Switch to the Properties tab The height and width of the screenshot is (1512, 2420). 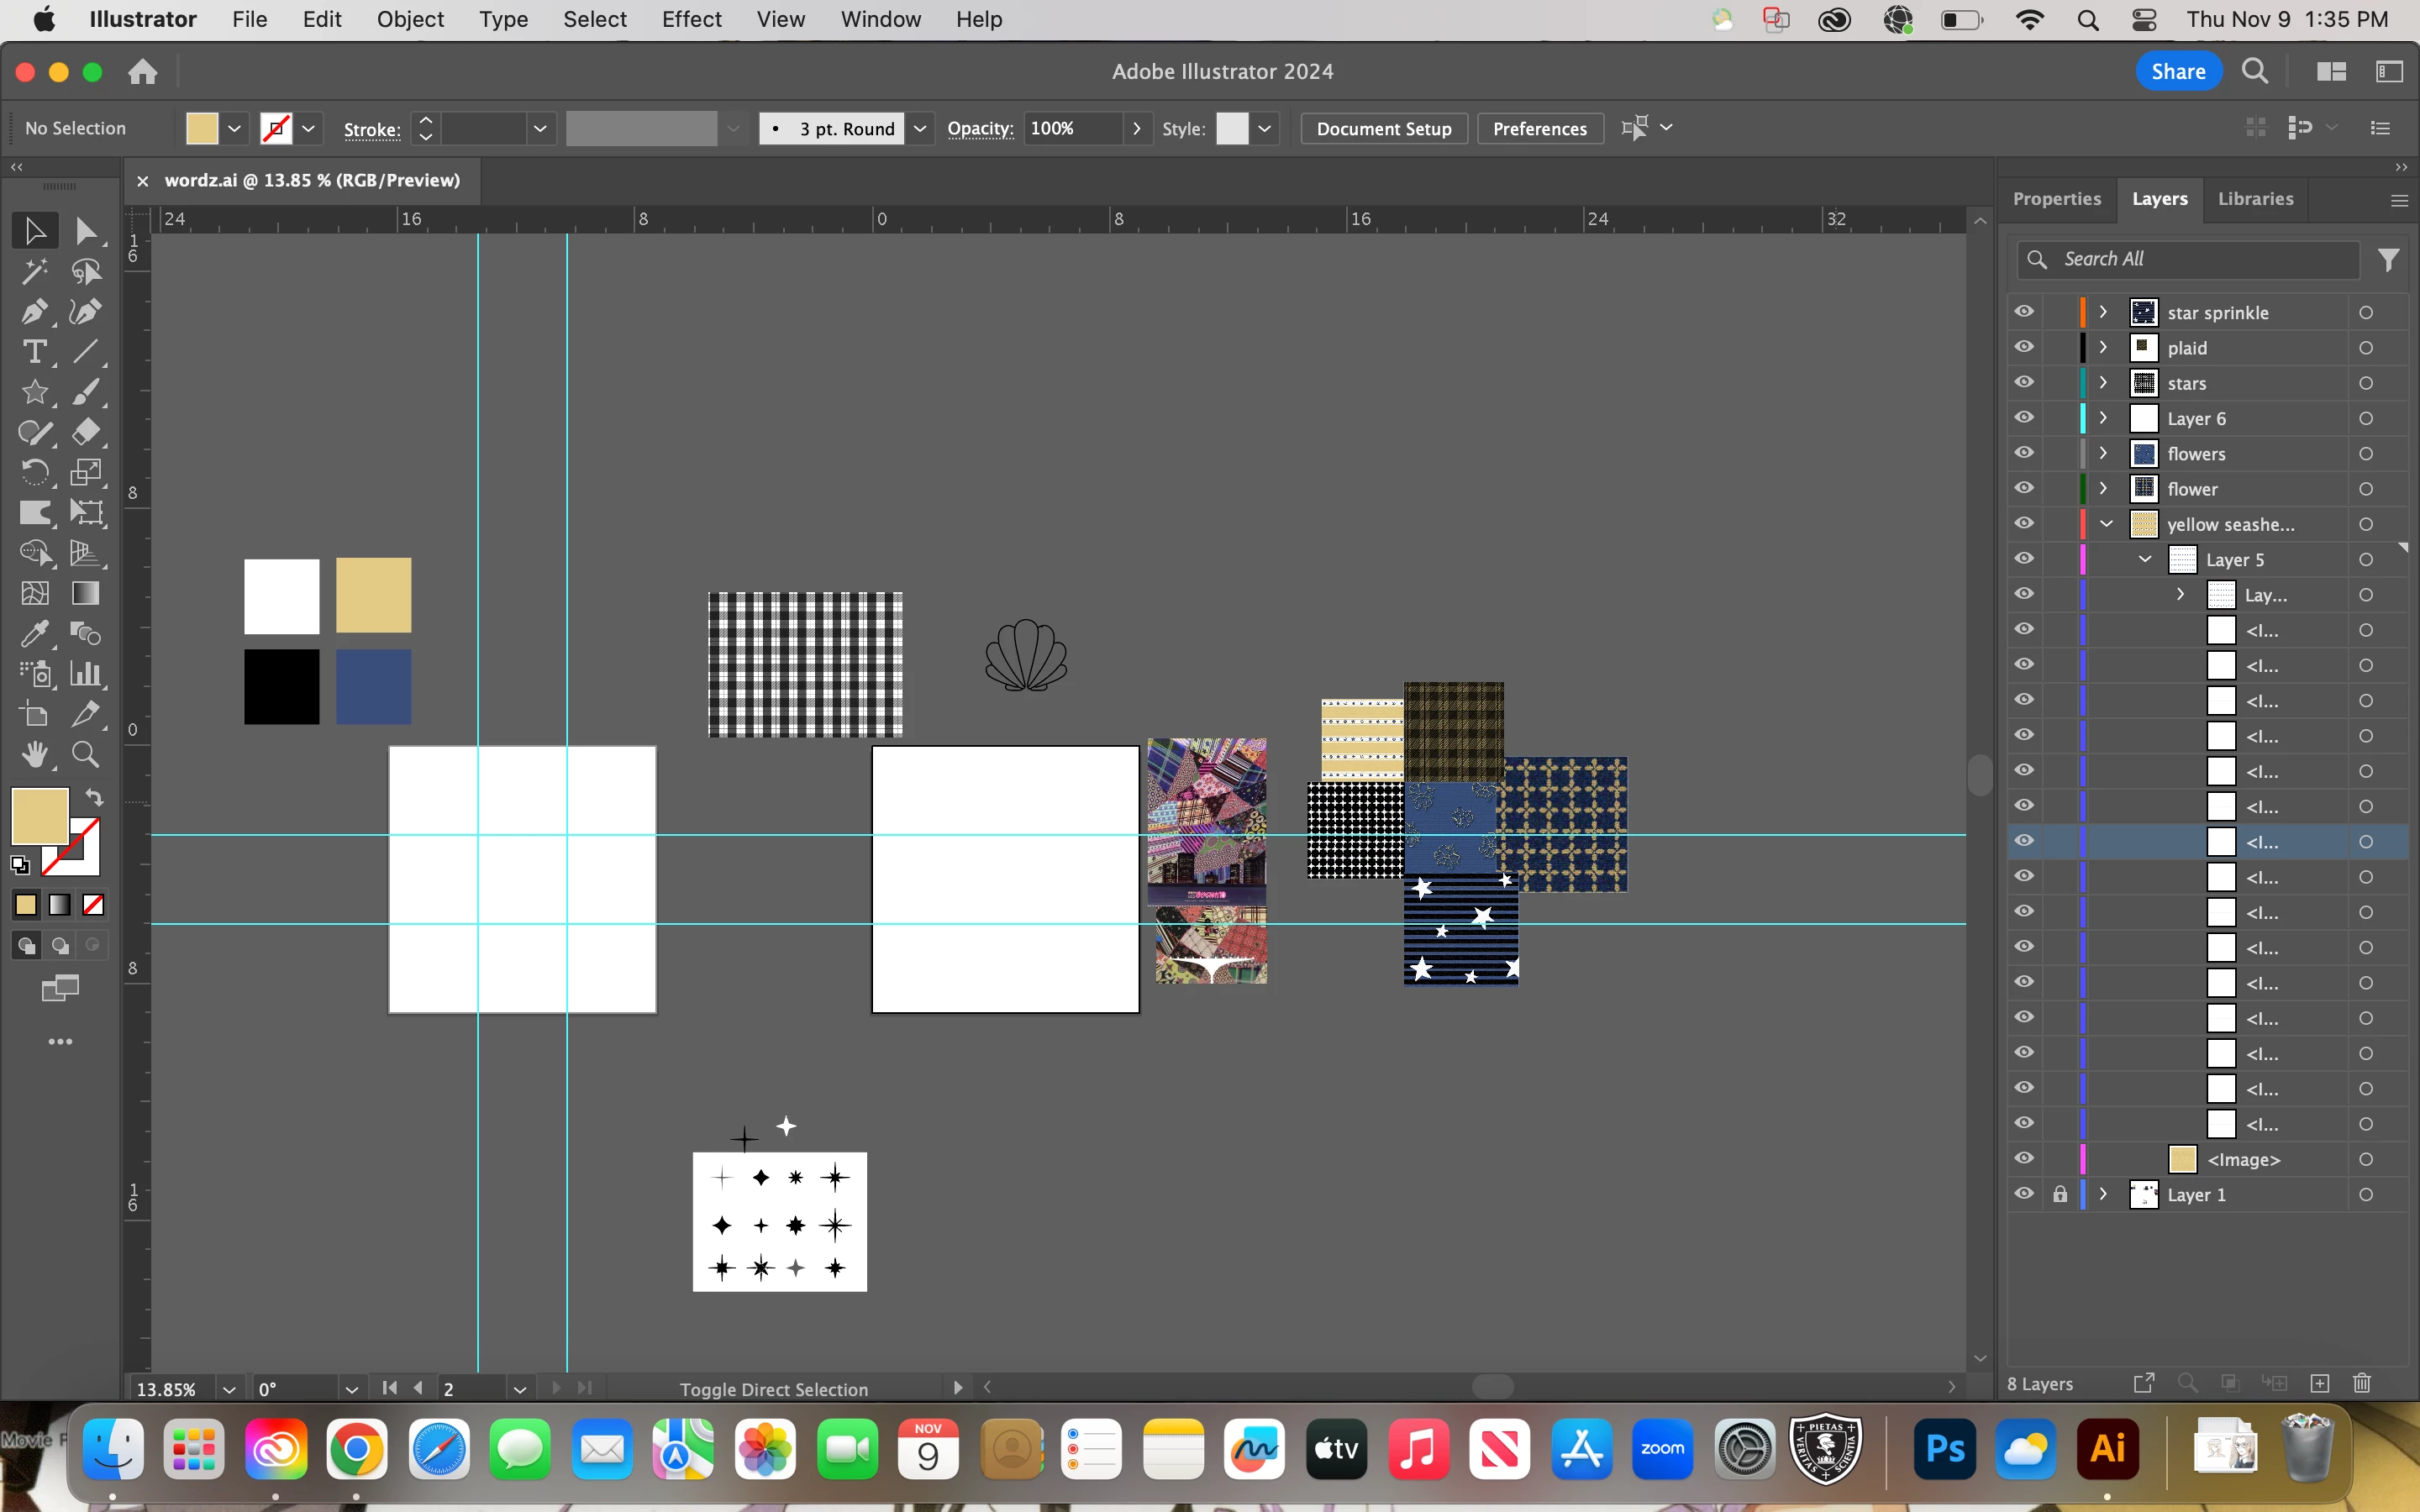[x=2056, y=198]
